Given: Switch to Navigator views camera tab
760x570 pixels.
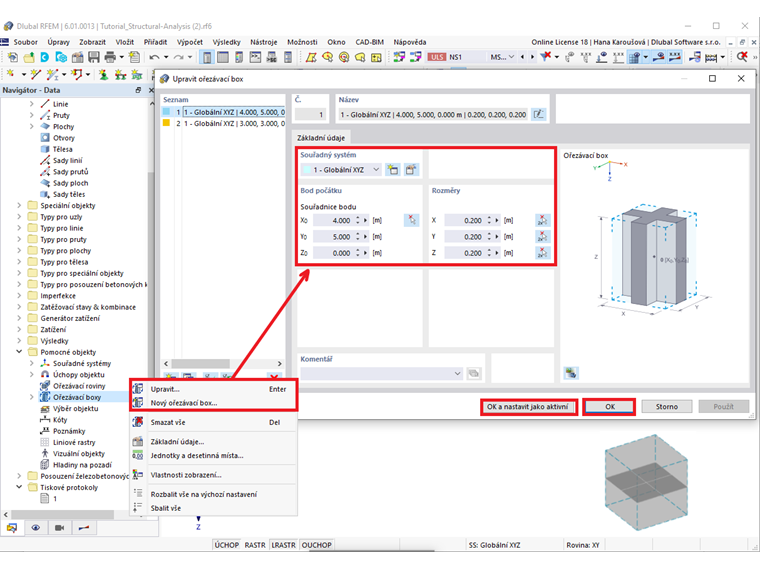Looking at the screenshot, I should (60, 527).
